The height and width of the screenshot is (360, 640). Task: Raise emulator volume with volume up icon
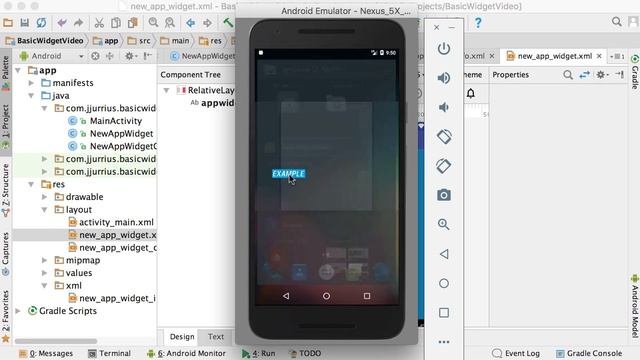coord(444,78)
